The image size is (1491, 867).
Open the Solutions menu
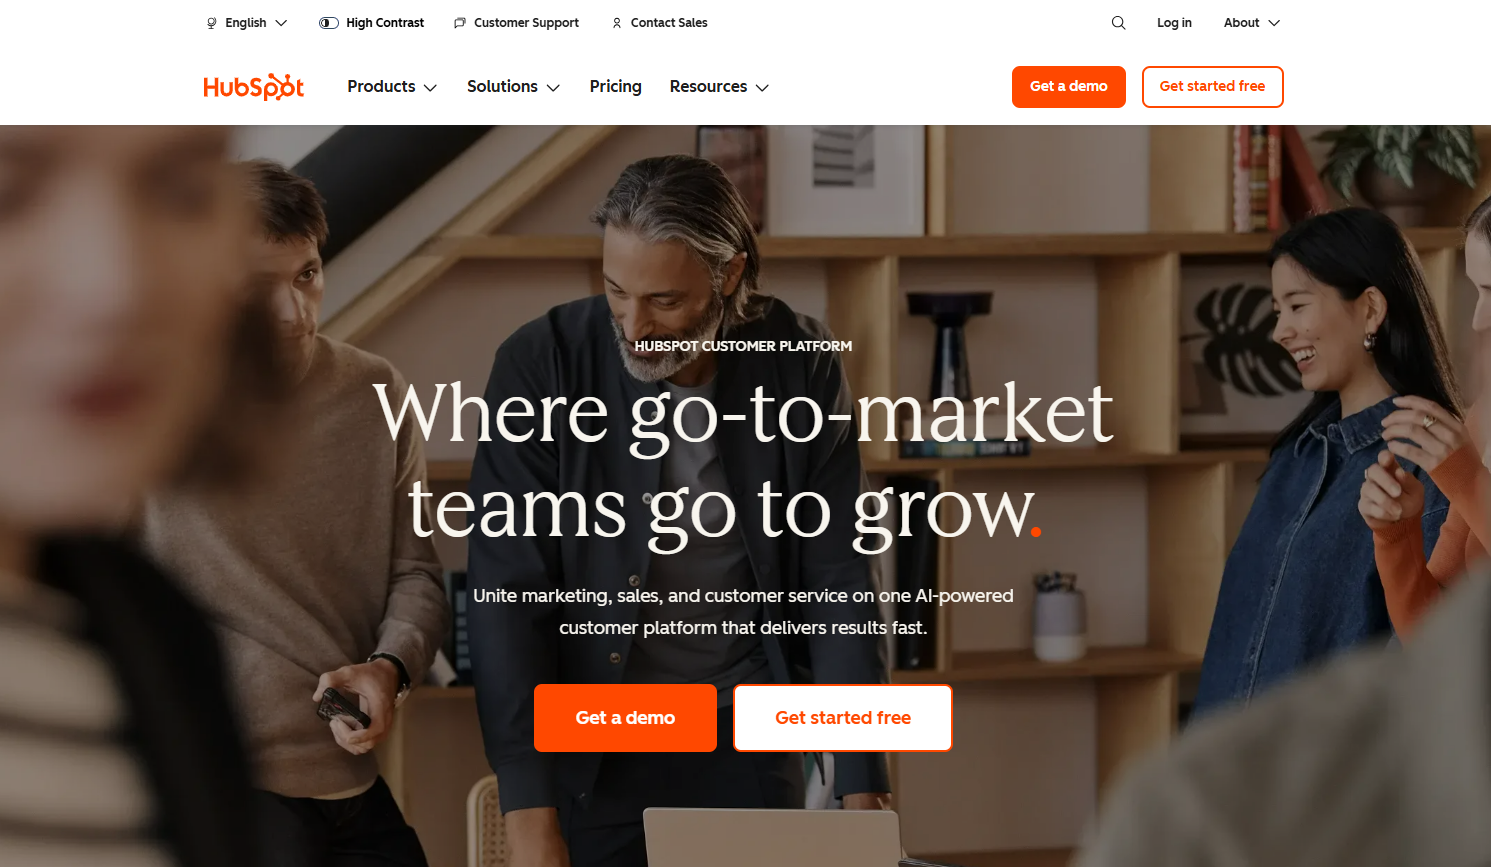coord(513,87)
